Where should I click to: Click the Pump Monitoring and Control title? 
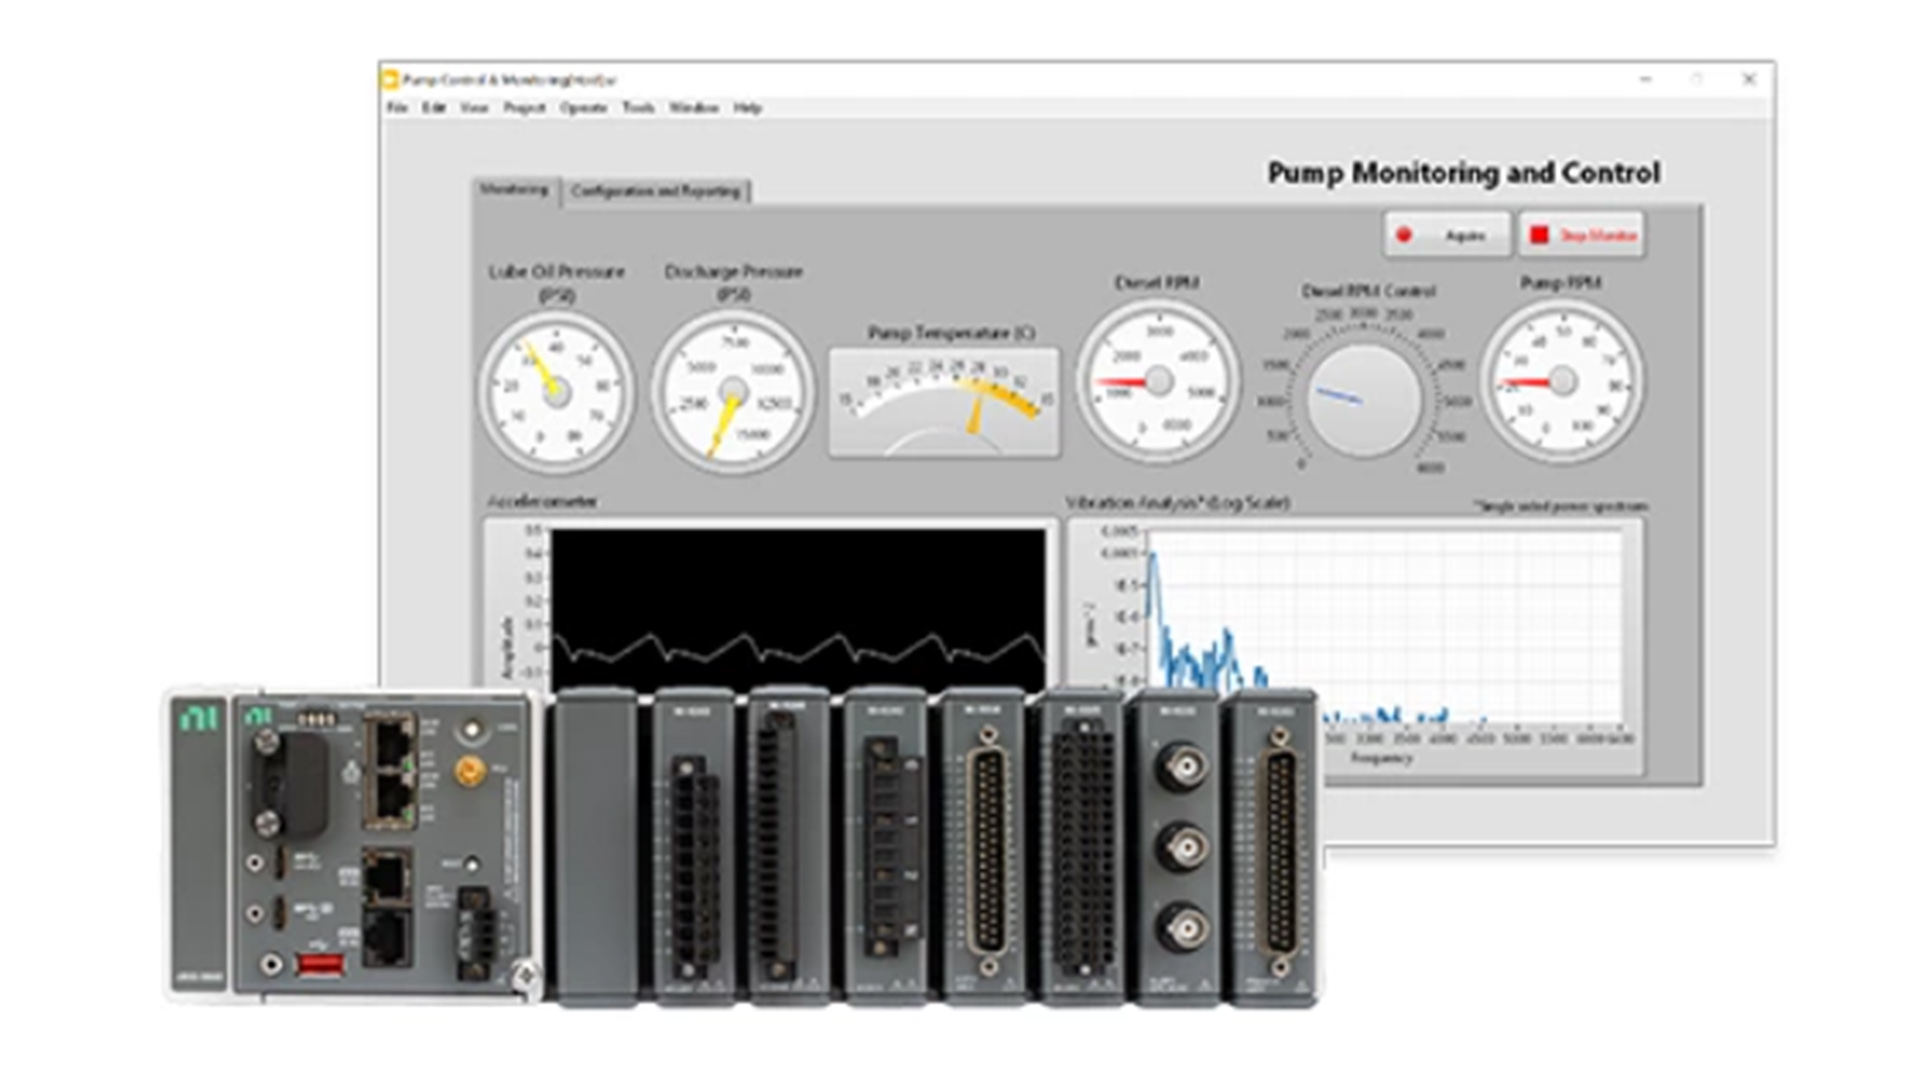1464,173
